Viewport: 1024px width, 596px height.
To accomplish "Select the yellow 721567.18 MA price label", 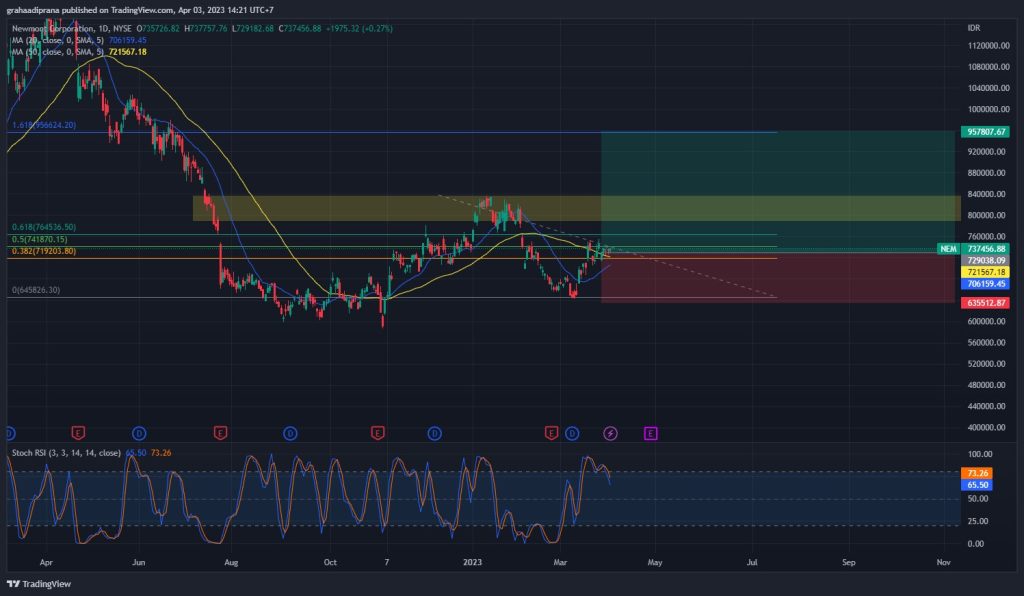I will point(986,272).
